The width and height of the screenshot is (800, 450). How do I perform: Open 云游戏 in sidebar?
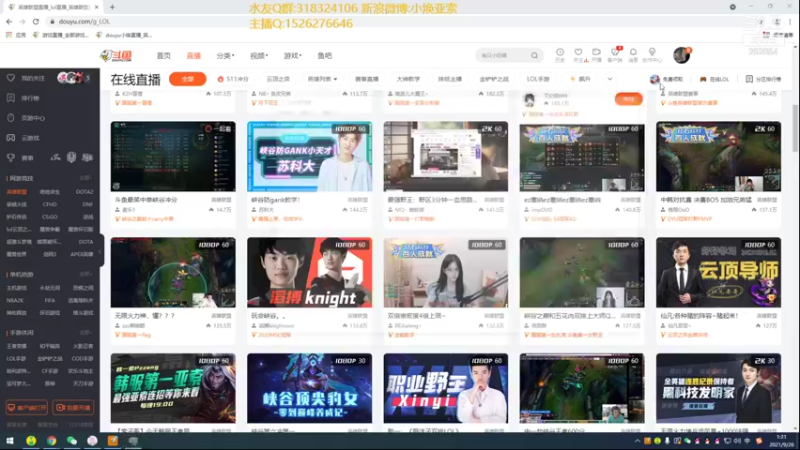click(x=24, y=138)
